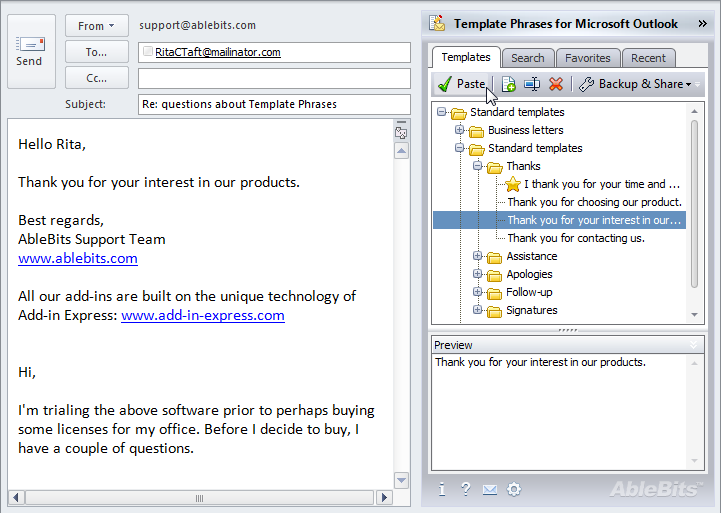This screenshot has height=513, width=721.
Task: Click the starred 'I thank you for your time' template
Action: pyautogui.click(x=601, y=184)
